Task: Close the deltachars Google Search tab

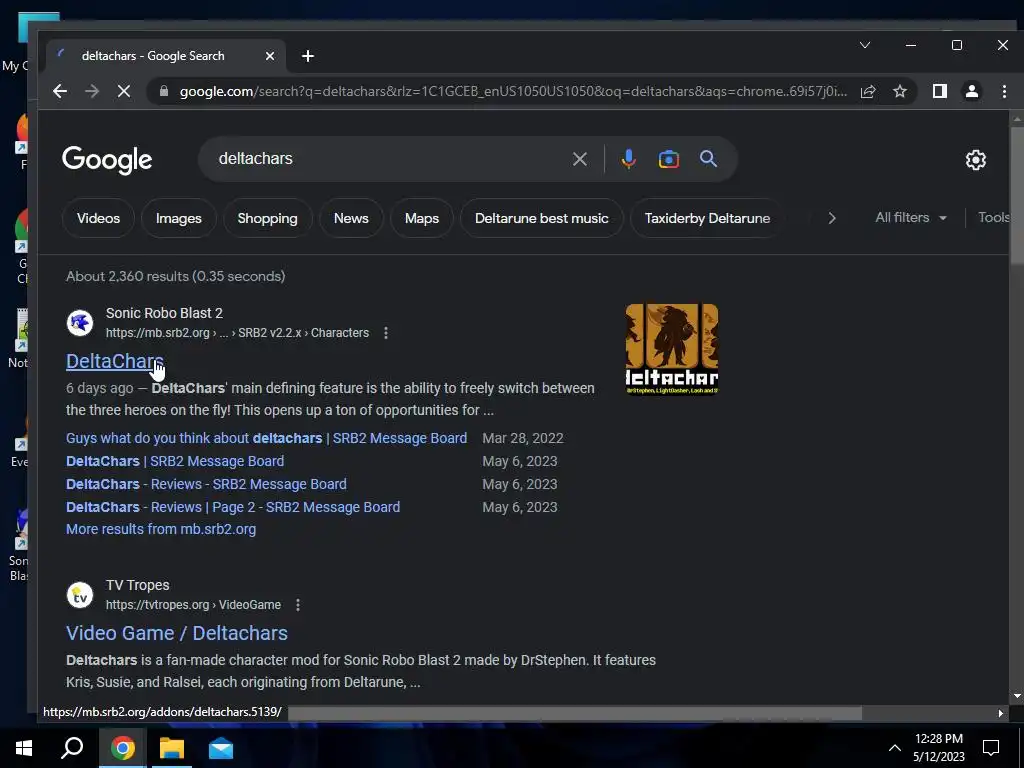Action: click(x=270, y=56)
